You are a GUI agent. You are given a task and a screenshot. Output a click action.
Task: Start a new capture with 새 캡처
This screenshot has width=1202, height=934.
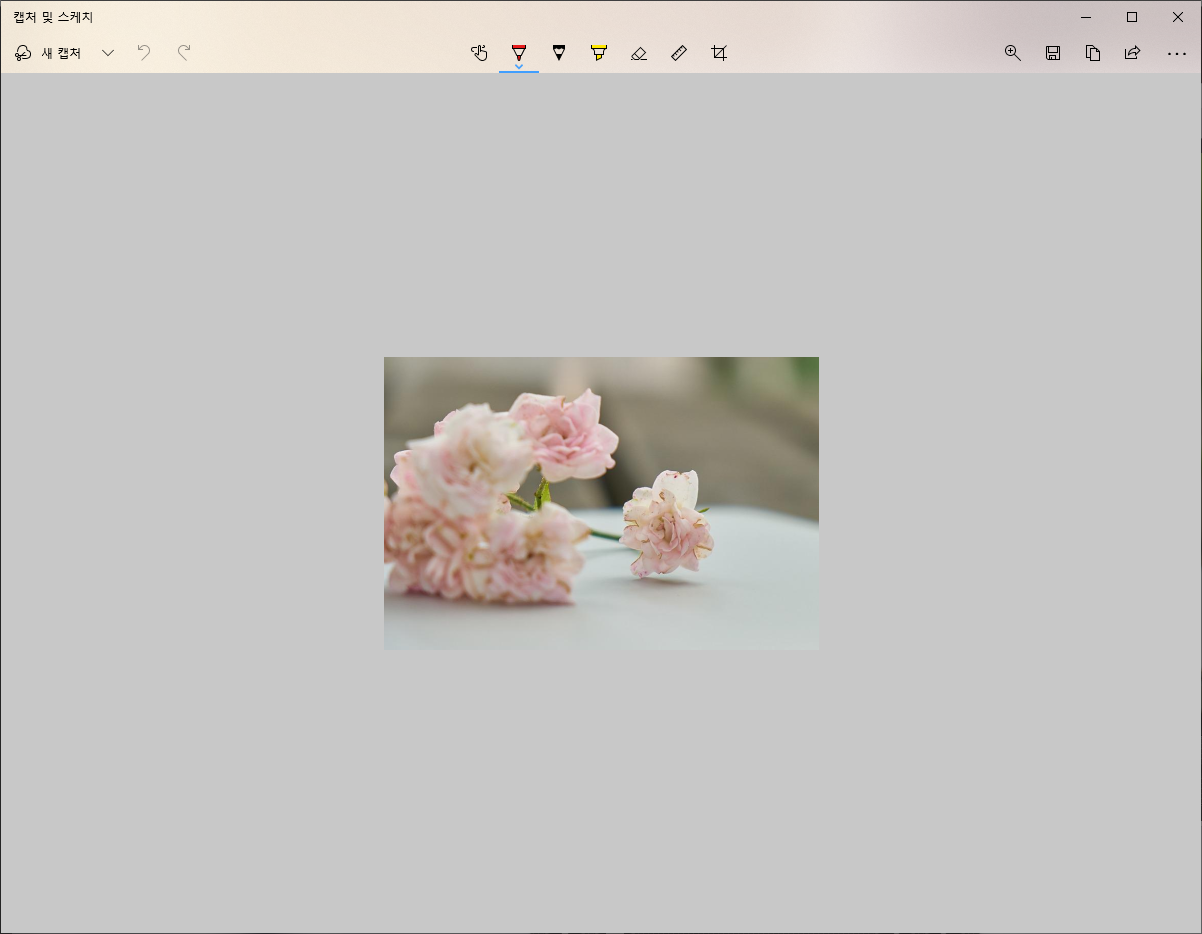(x=48, y=53)
